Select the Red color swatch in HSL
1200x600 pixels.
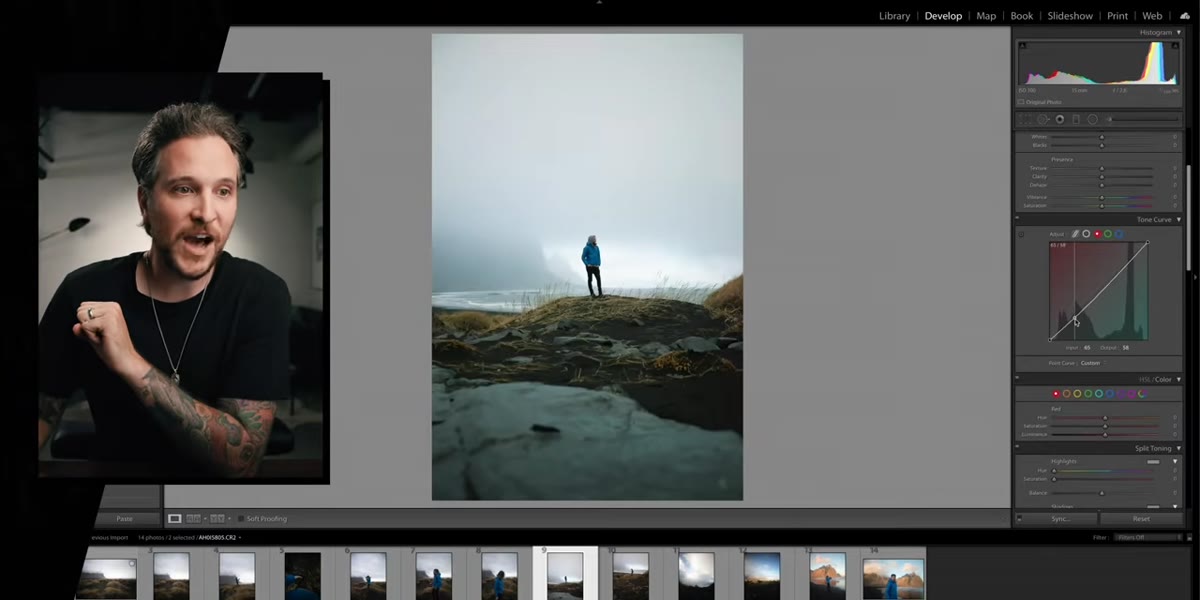click(1055, 394)
